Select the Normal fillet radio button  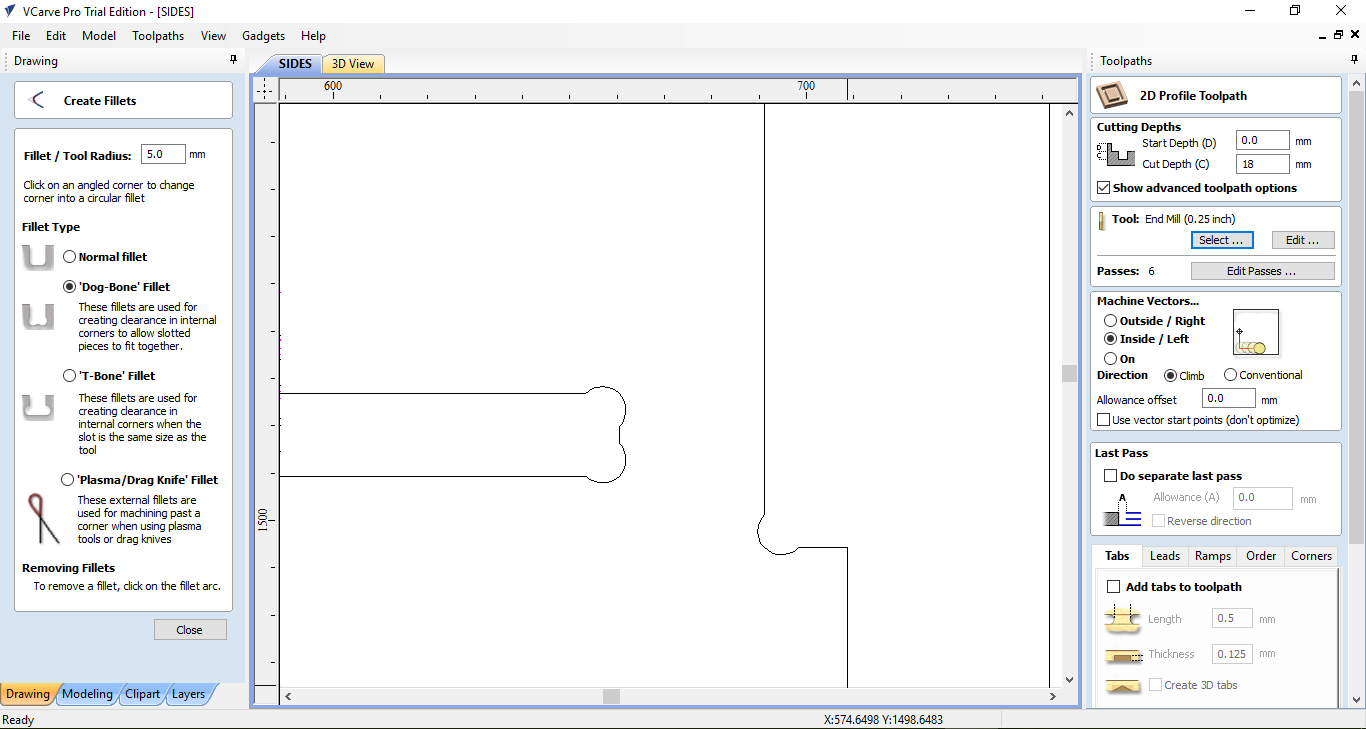pyautogui.click(x=70, y=257)
